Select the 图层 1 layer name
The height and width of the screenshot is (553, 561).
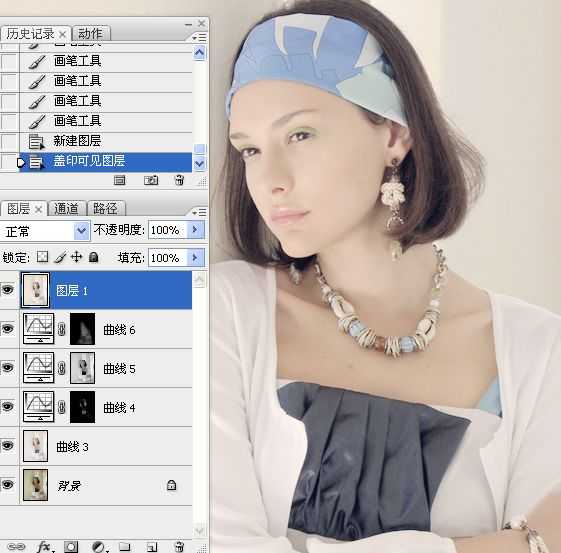(72, 290)
